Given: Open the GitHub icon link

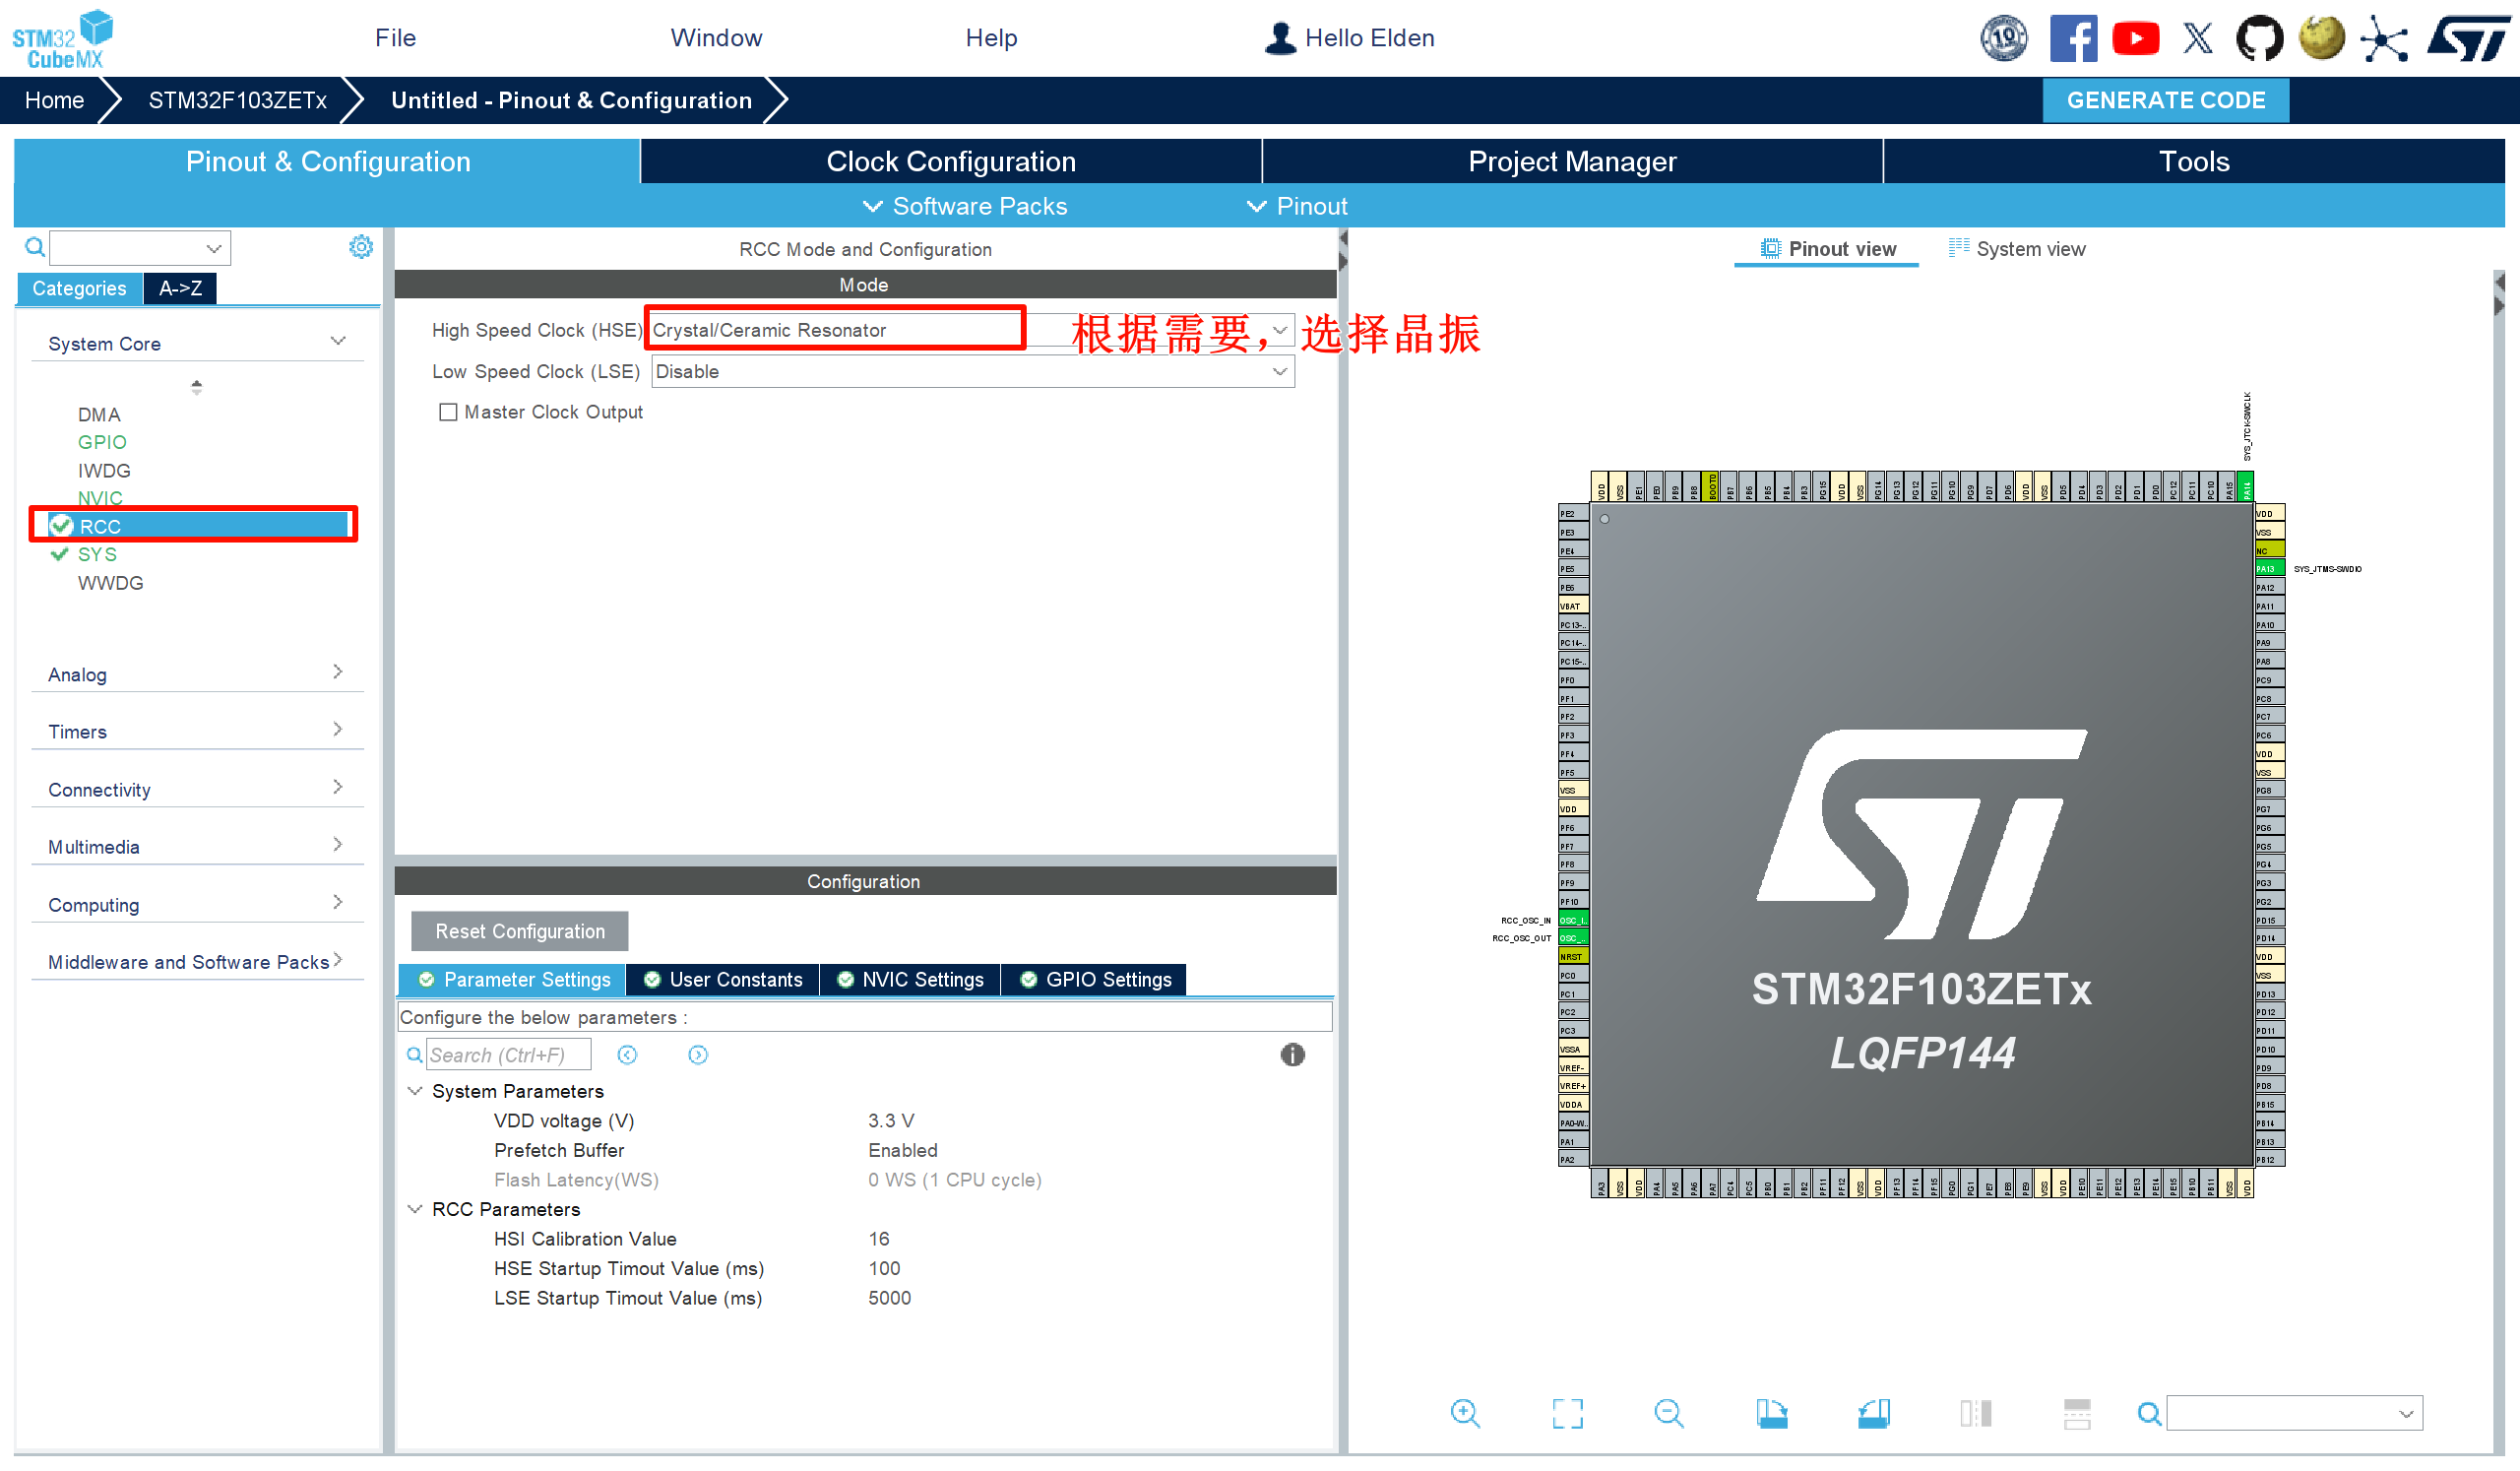Looking at the screenshot, I should (x=2259, y=39).
